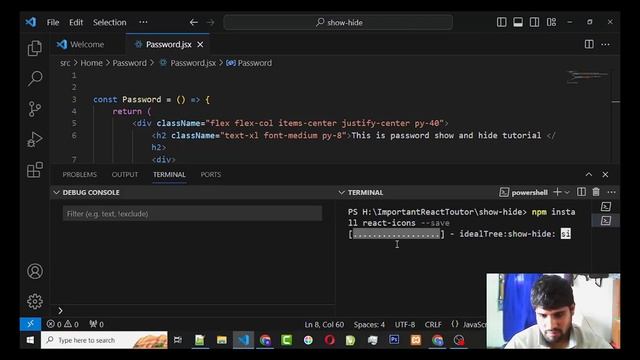Click the src breadcrumb
Image resolution: width=640 pixels, height=360 pixels.
[x=65, y=63]
